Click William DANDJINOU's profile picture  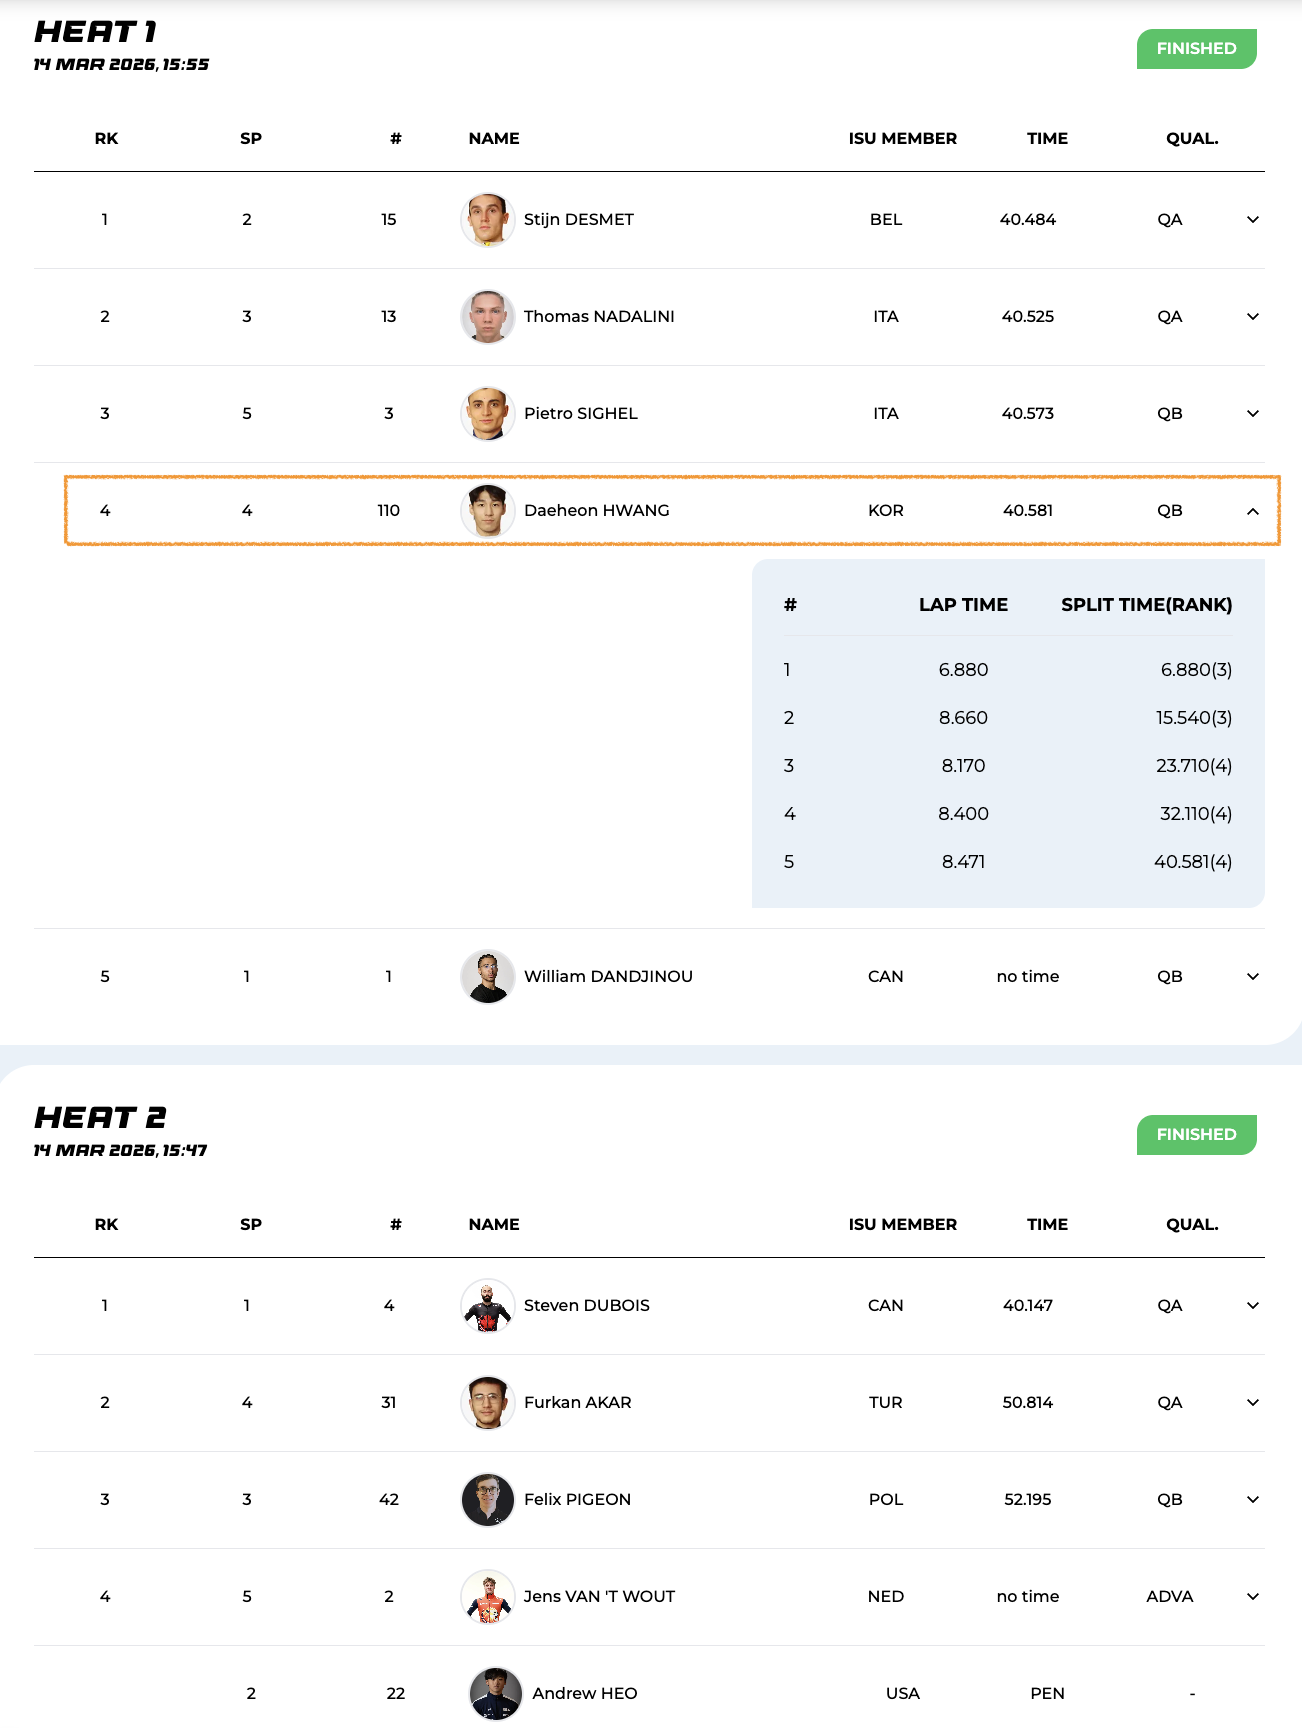click(x=488, y=977)
